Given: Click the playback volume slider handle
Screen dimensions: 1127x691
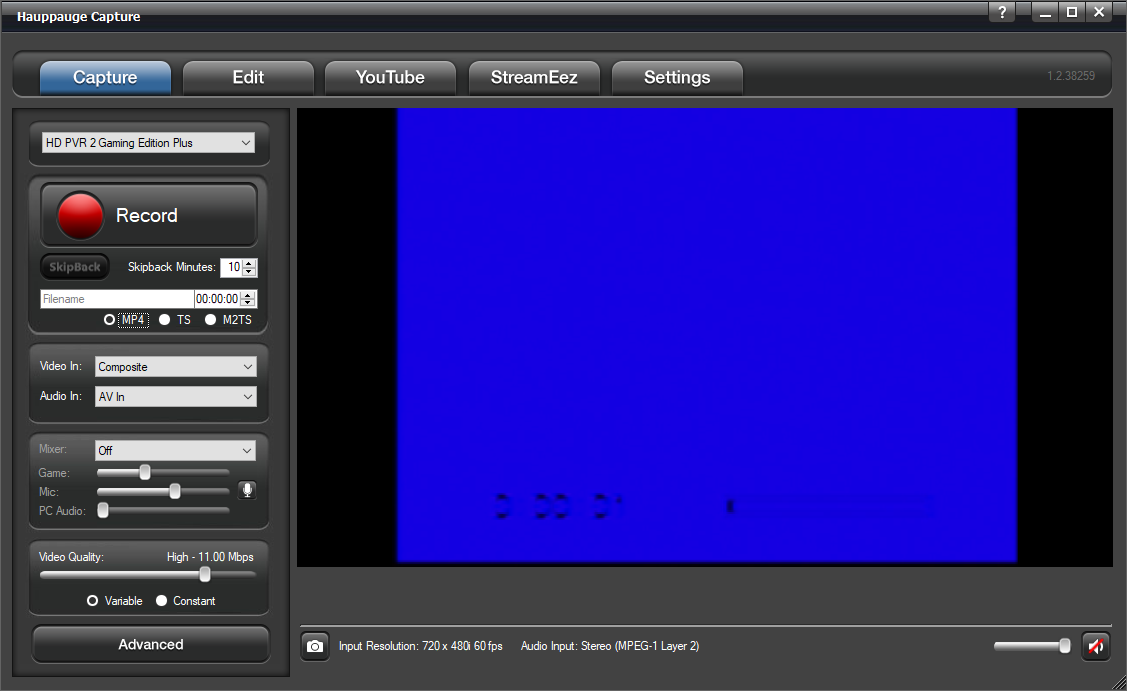Looking at the screenshot, I should (x=1064, y=646).
